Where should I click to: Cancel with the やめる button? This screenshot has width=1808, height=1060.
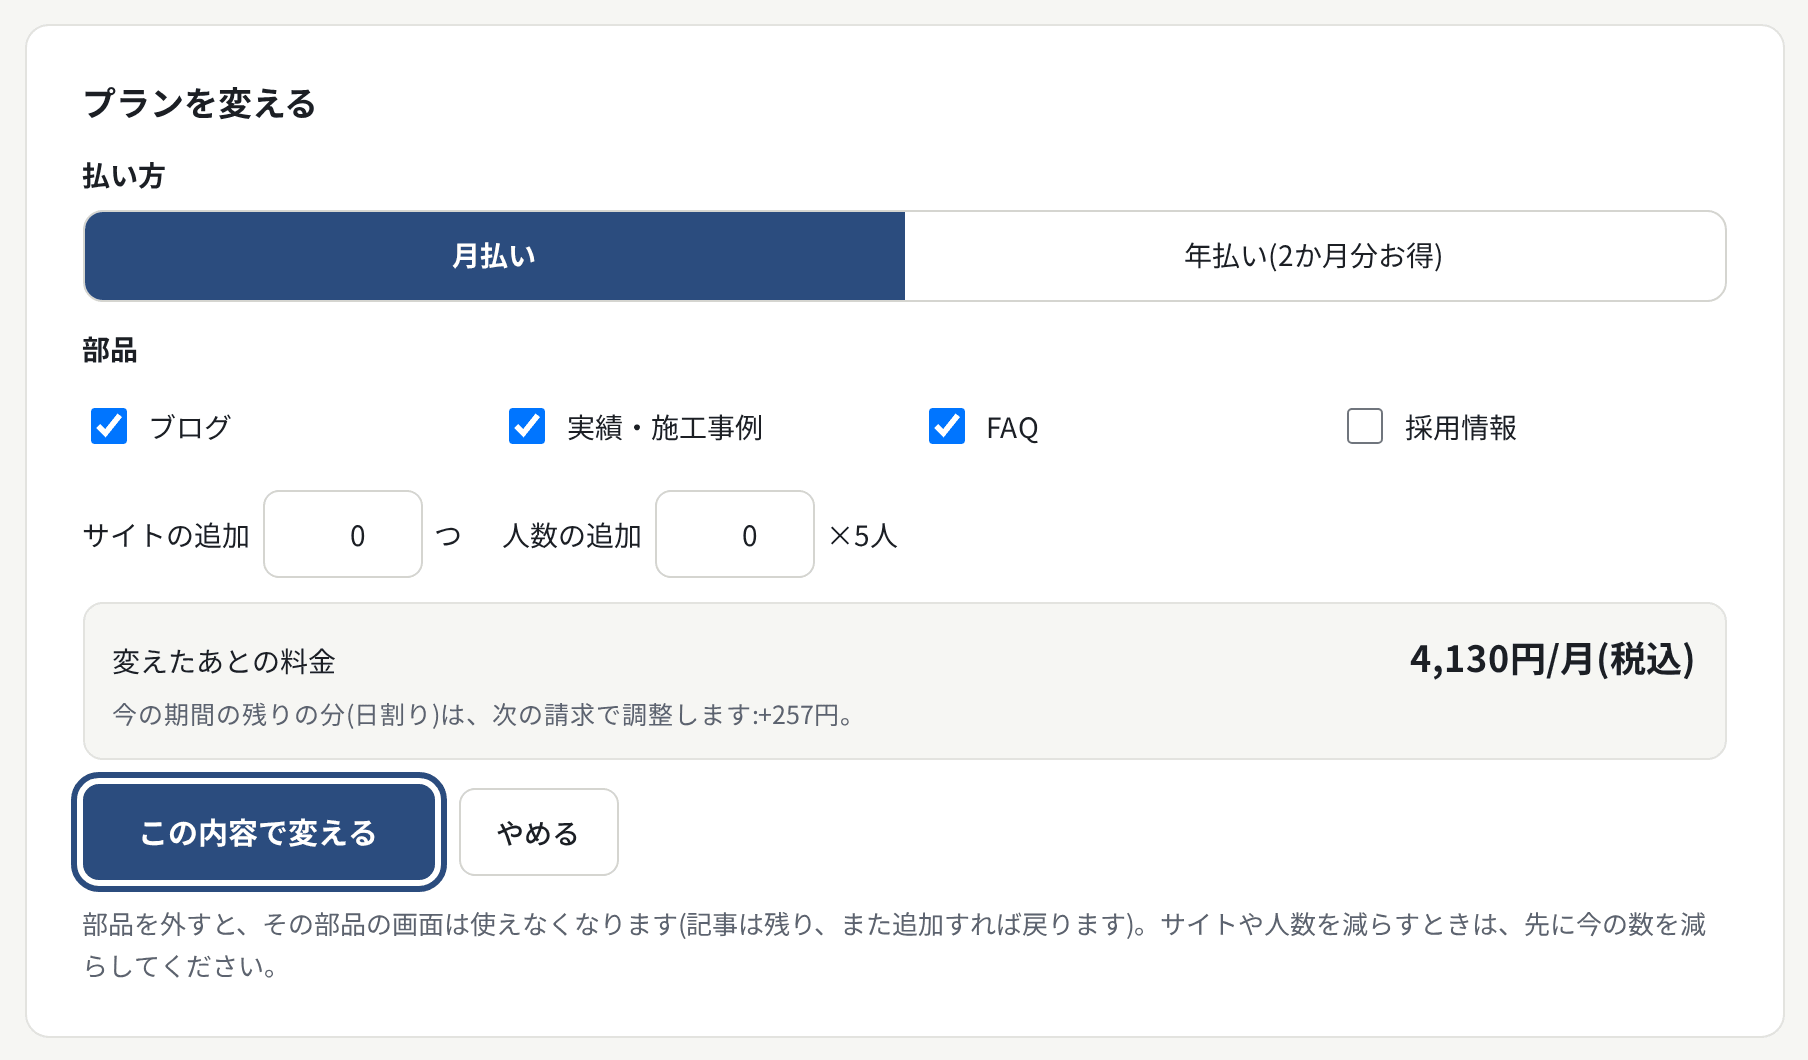point(539,832)
